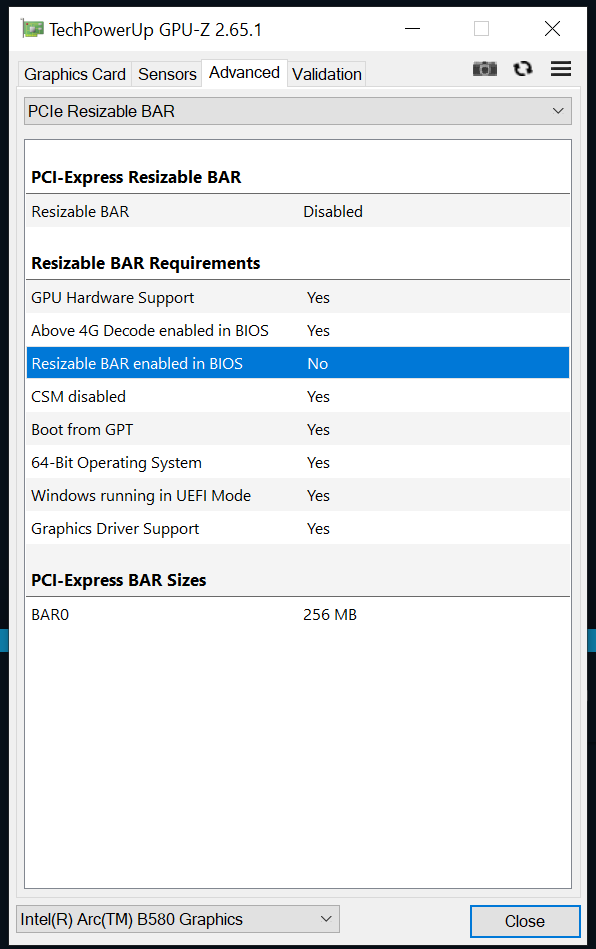Select the 64-Bit Operating System row
Viewport: 596px width, 949px height.
coord(298,462)
